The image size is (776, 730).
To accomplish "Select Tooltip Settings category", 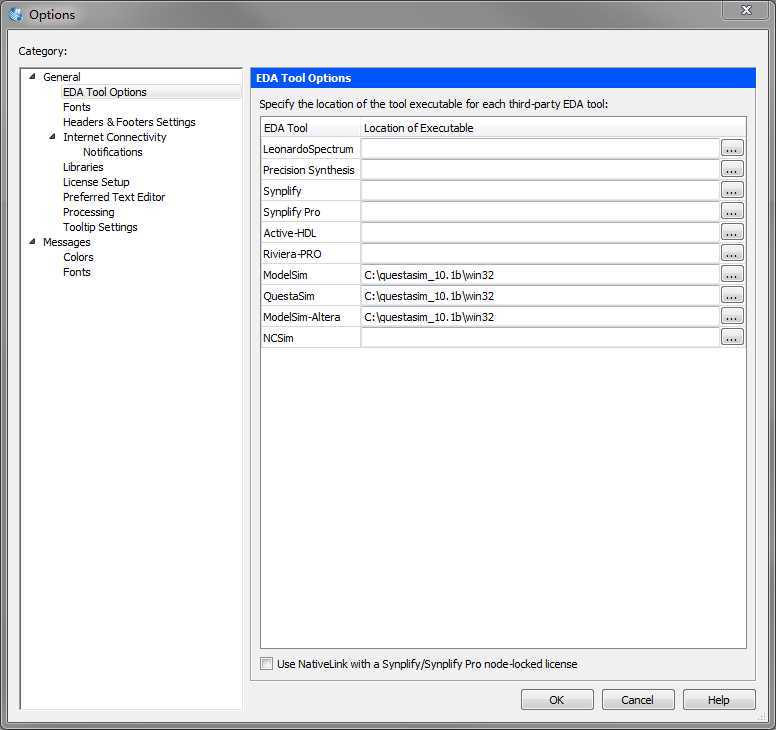I will [100, 227].
